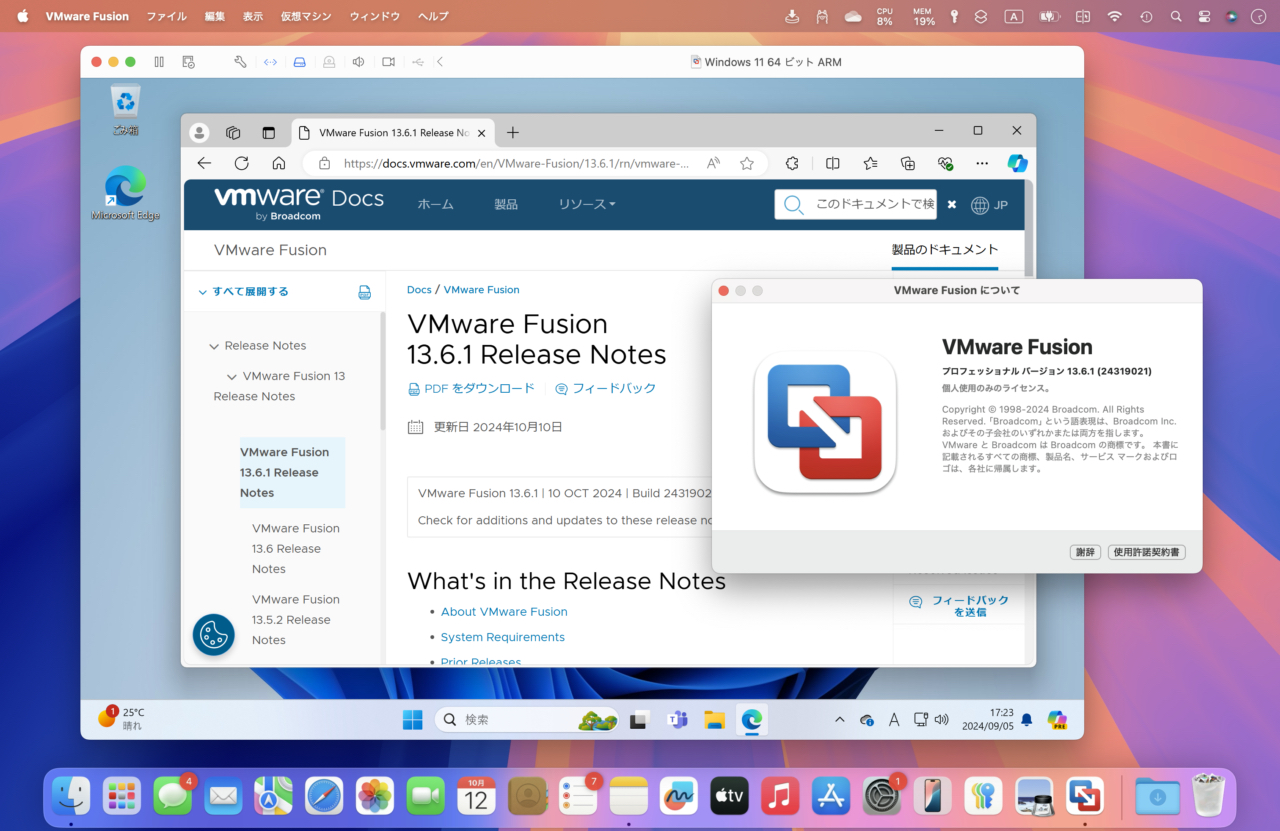This screenshot has width=1280, height=831.
Task: Collapse the Release Notes tree node
Action: [213, 346]
